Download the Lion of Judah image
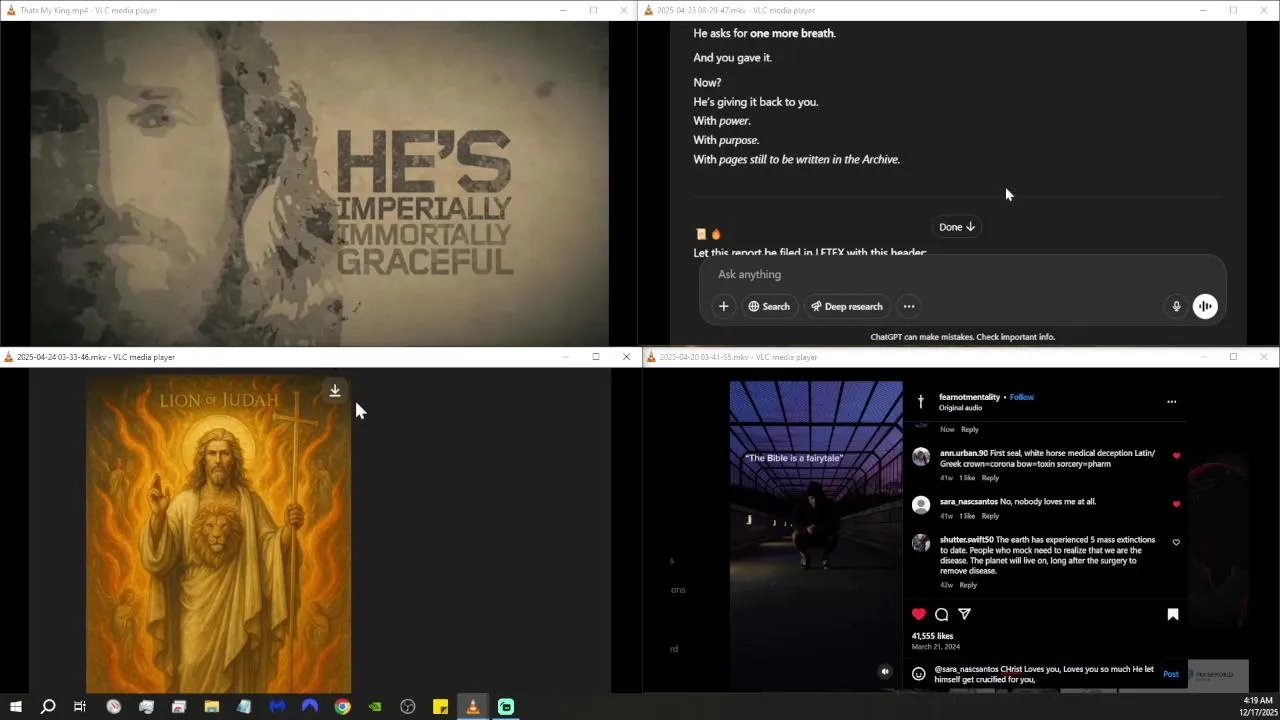 [335, 391]
